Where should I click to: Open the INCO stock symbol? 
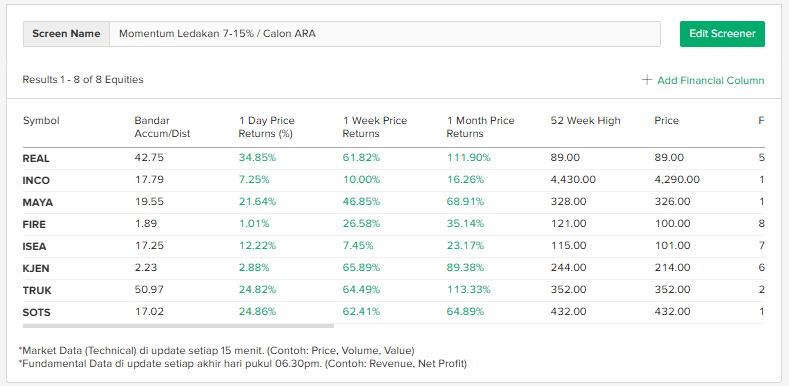[36, 181]
